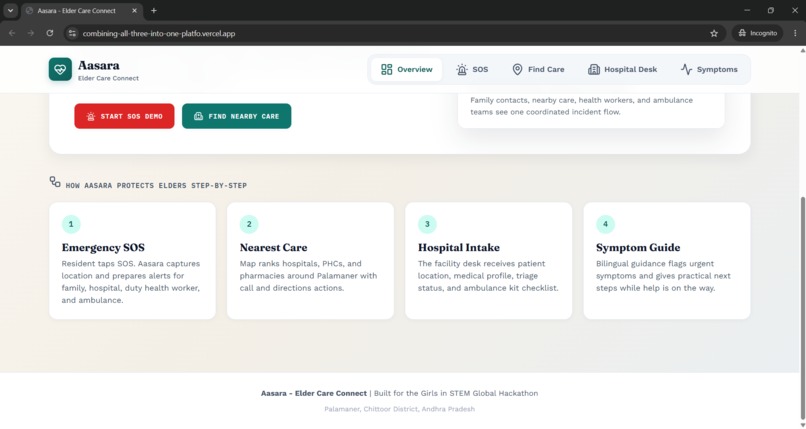Click step number 1 badge
This screenshot has height=429, width=806.
click(71, 224)
